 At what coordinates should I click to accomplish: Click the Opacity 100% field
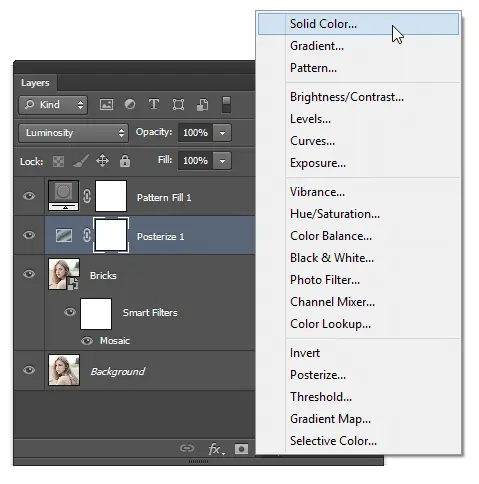pyautogui.click(x=195, y=133)
